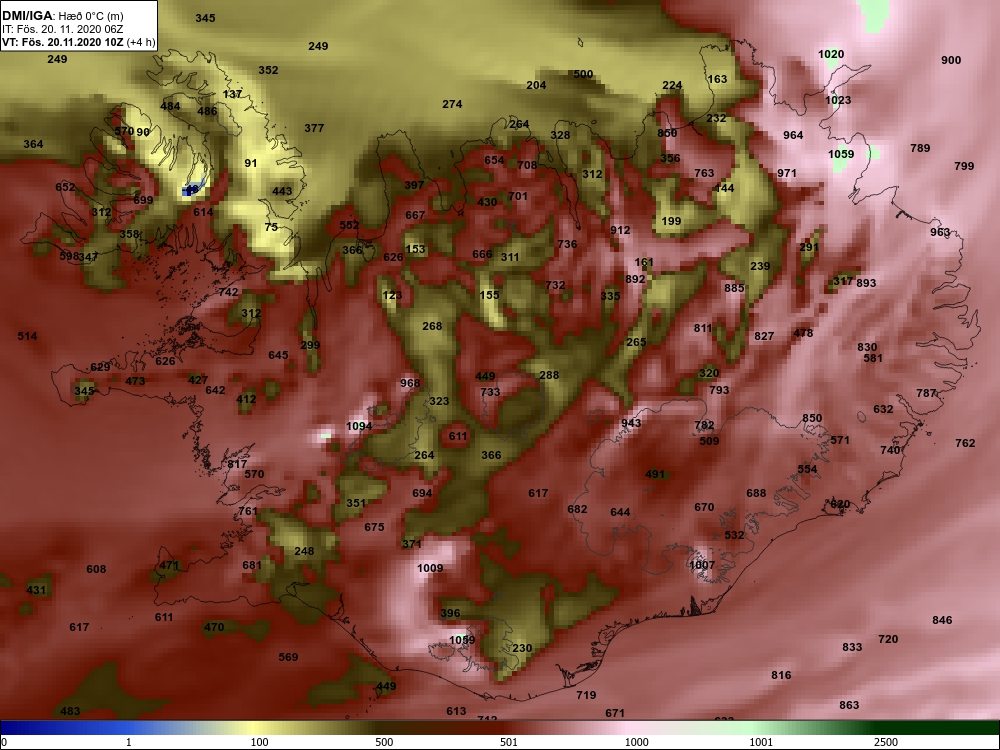Click the map value 288

(549, 375)
